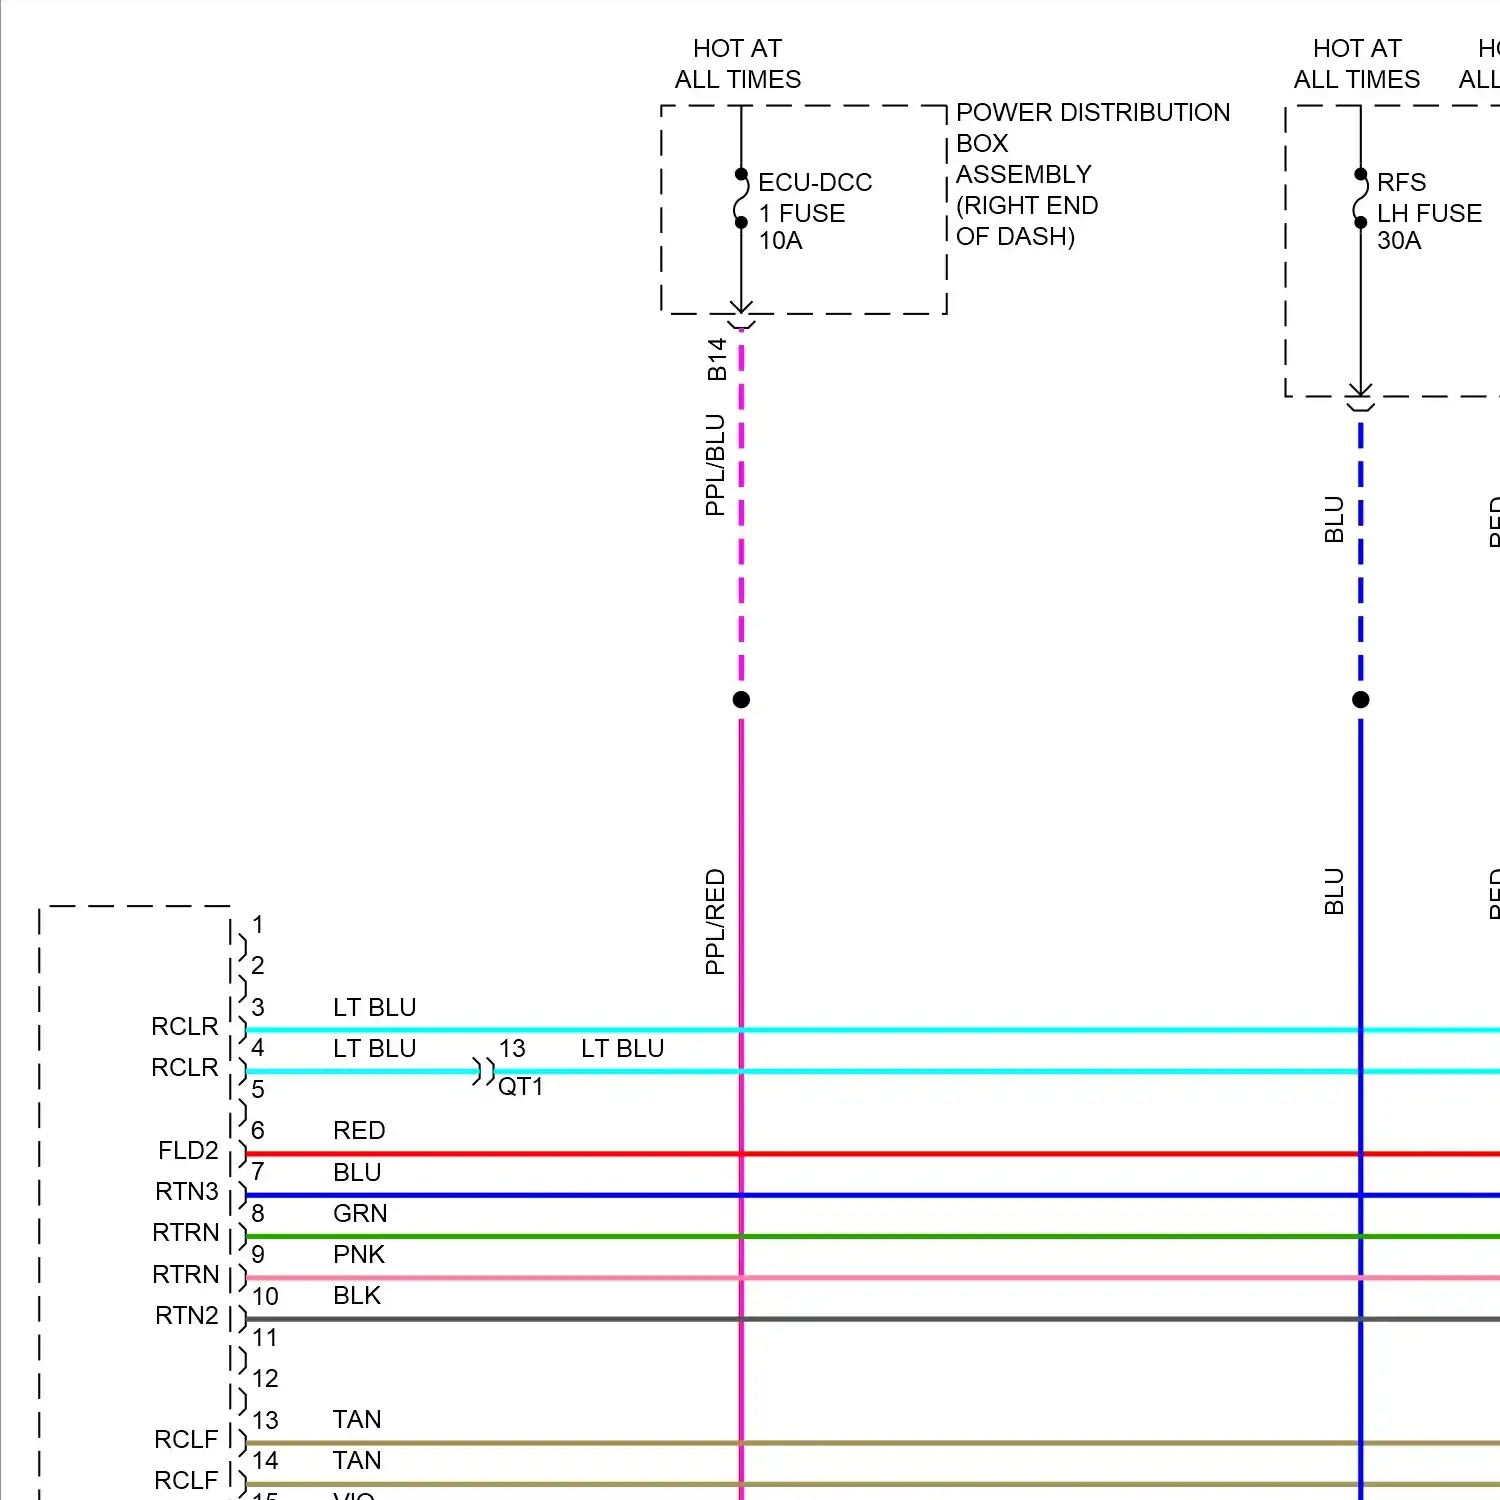
Task: Click pin number 11 on the module connector
Action: coord(265,1338)
